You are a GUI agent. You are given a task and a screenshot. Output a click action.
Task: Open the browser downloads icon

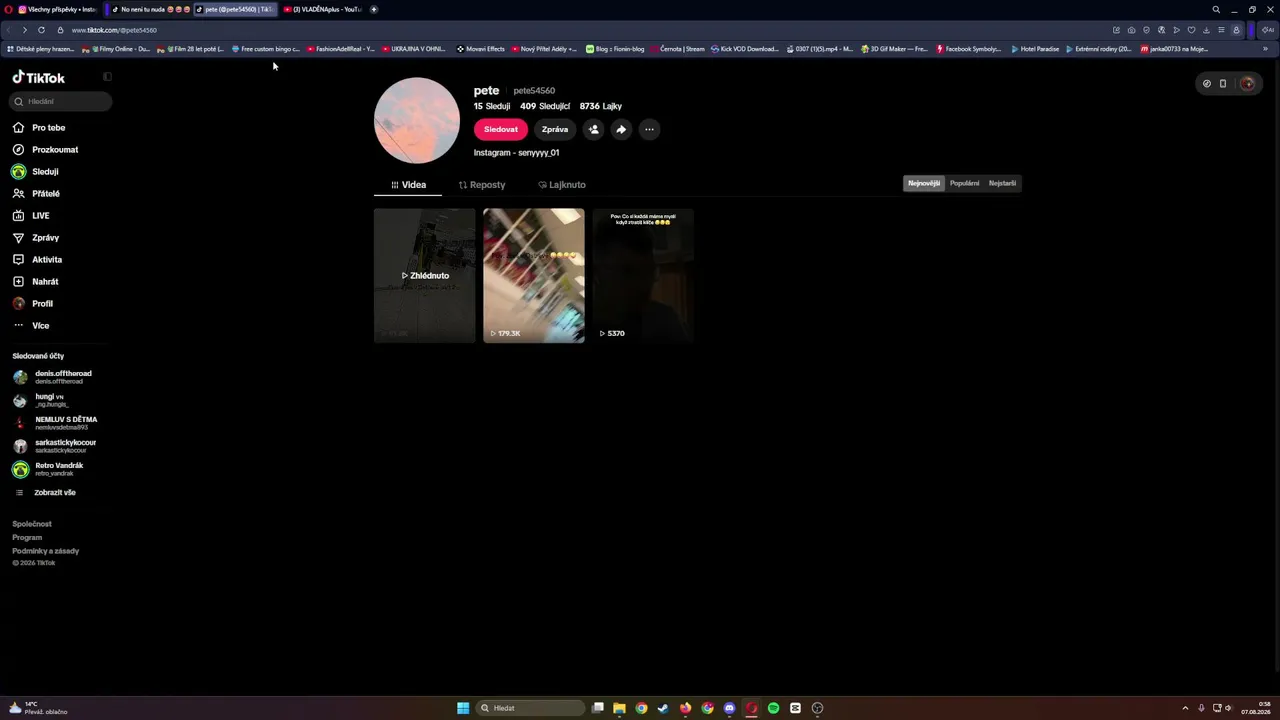click(x=1206, y=30)
